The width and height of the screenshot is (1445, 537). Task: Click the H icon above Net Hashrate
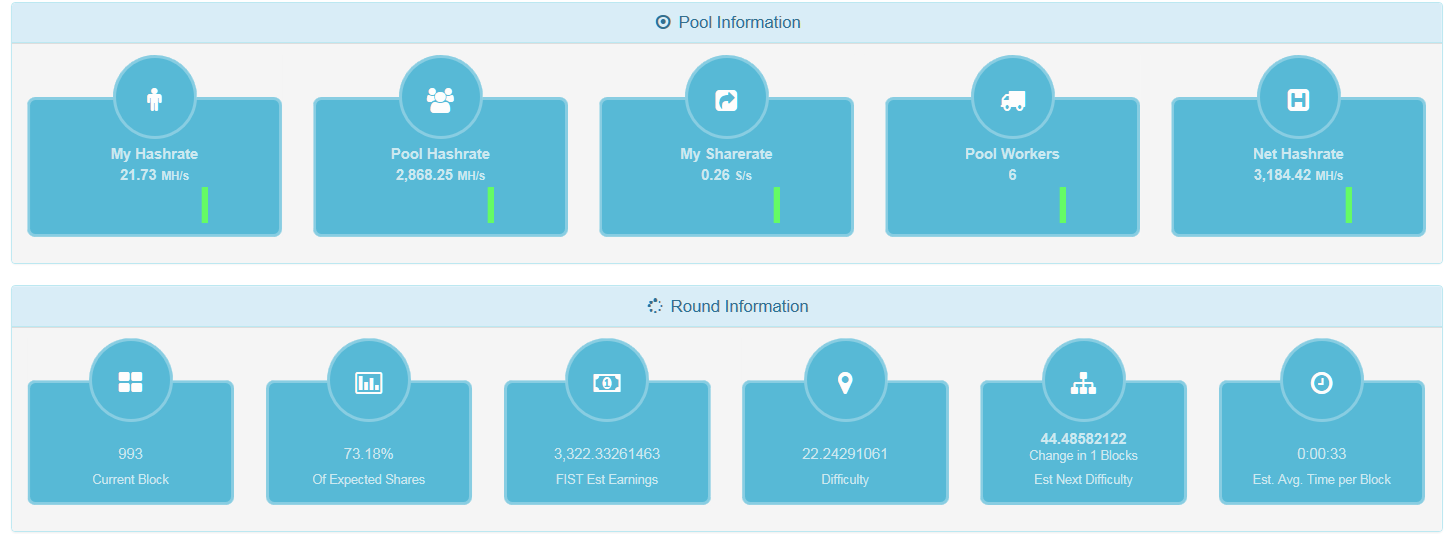1298,100
